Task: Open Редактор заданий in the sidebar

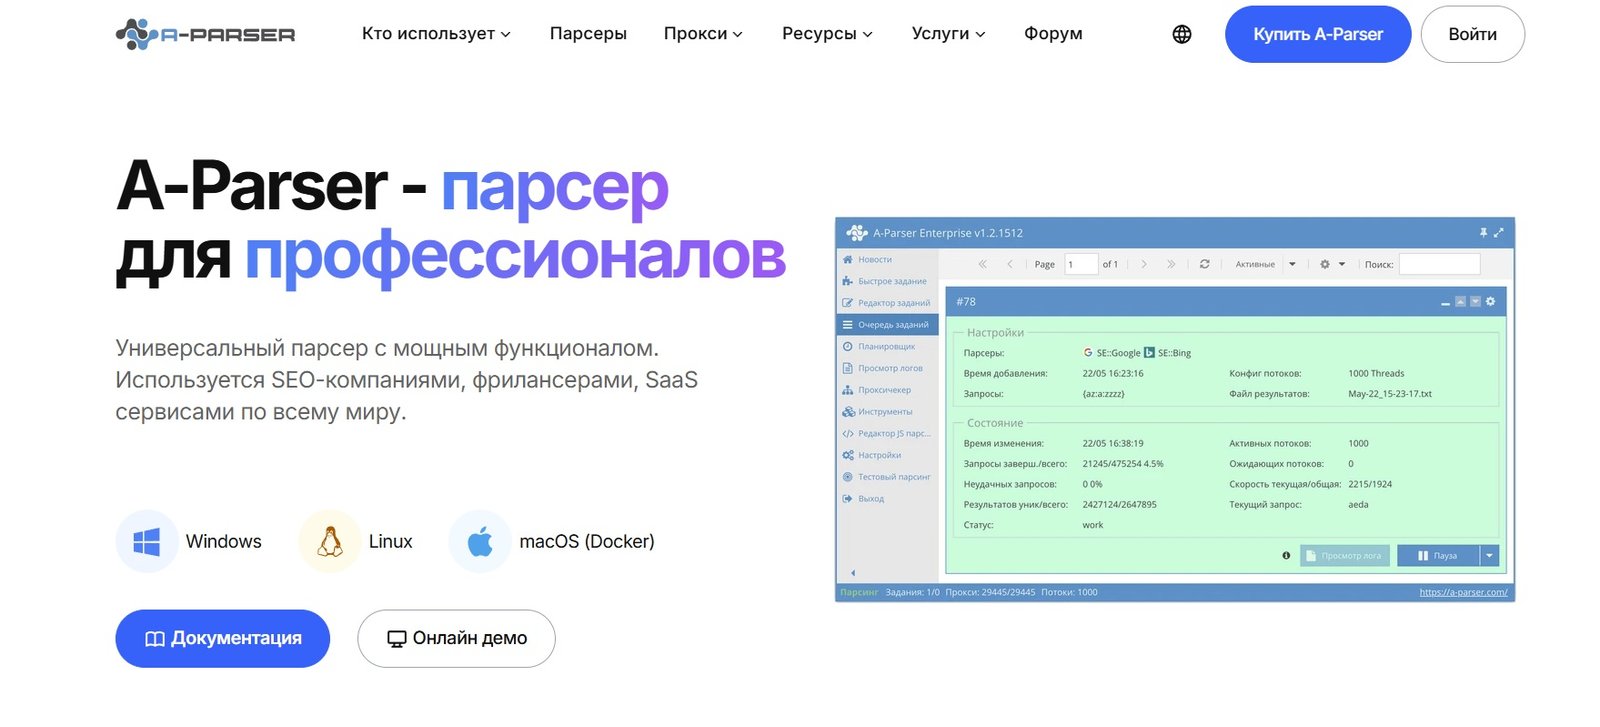Action: tap(887, 303)
